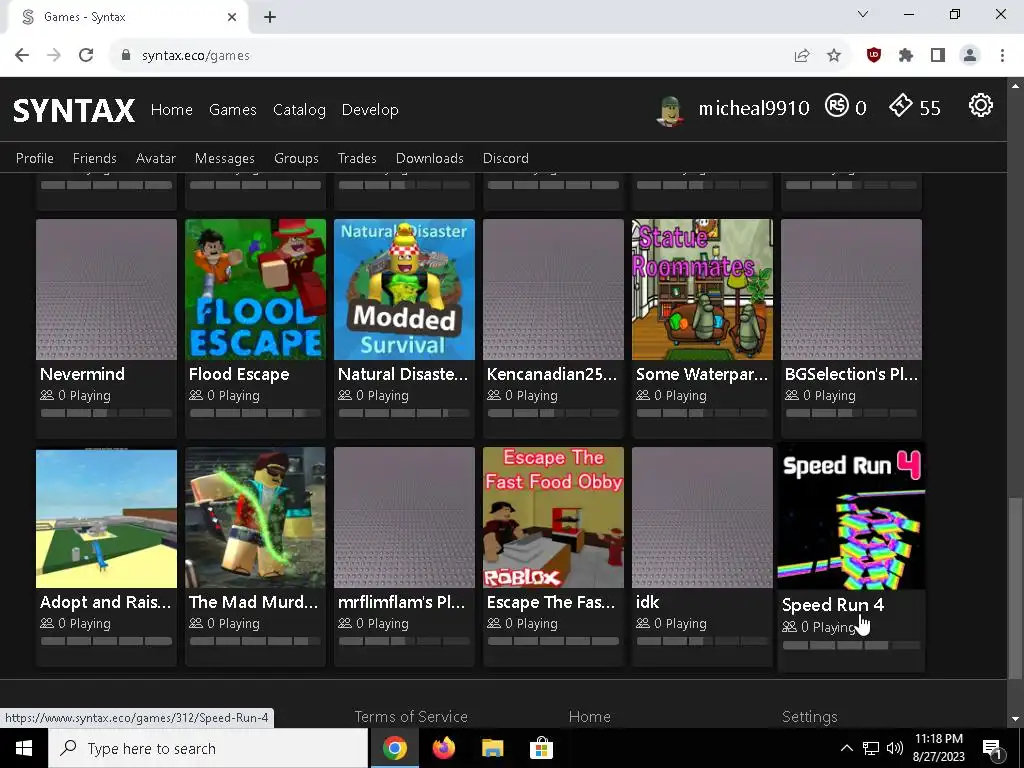Expand the tab search chevron in title bar
1024x768 pixels.
point(863,14)
